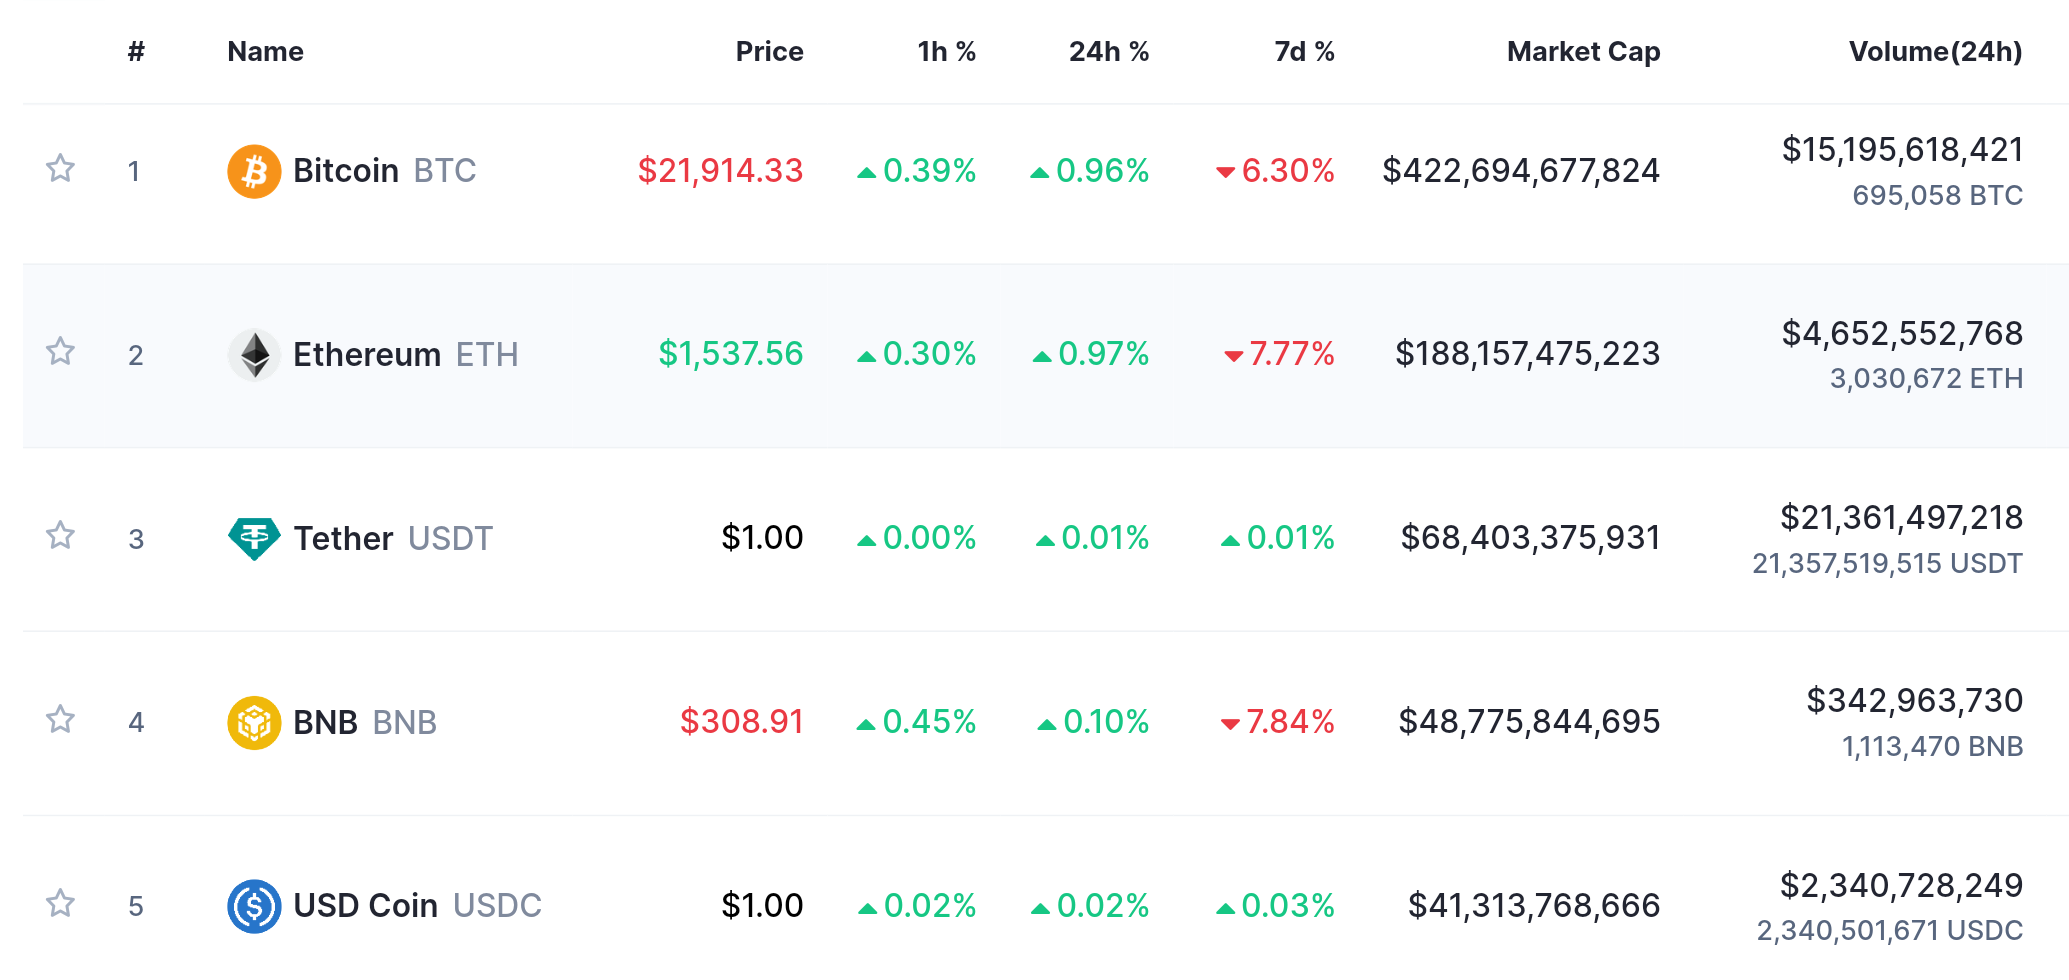Sort by the 24h % column
Viewport: 2069px width, 980px height.
pyautogui.click(x=1108, y=52)
